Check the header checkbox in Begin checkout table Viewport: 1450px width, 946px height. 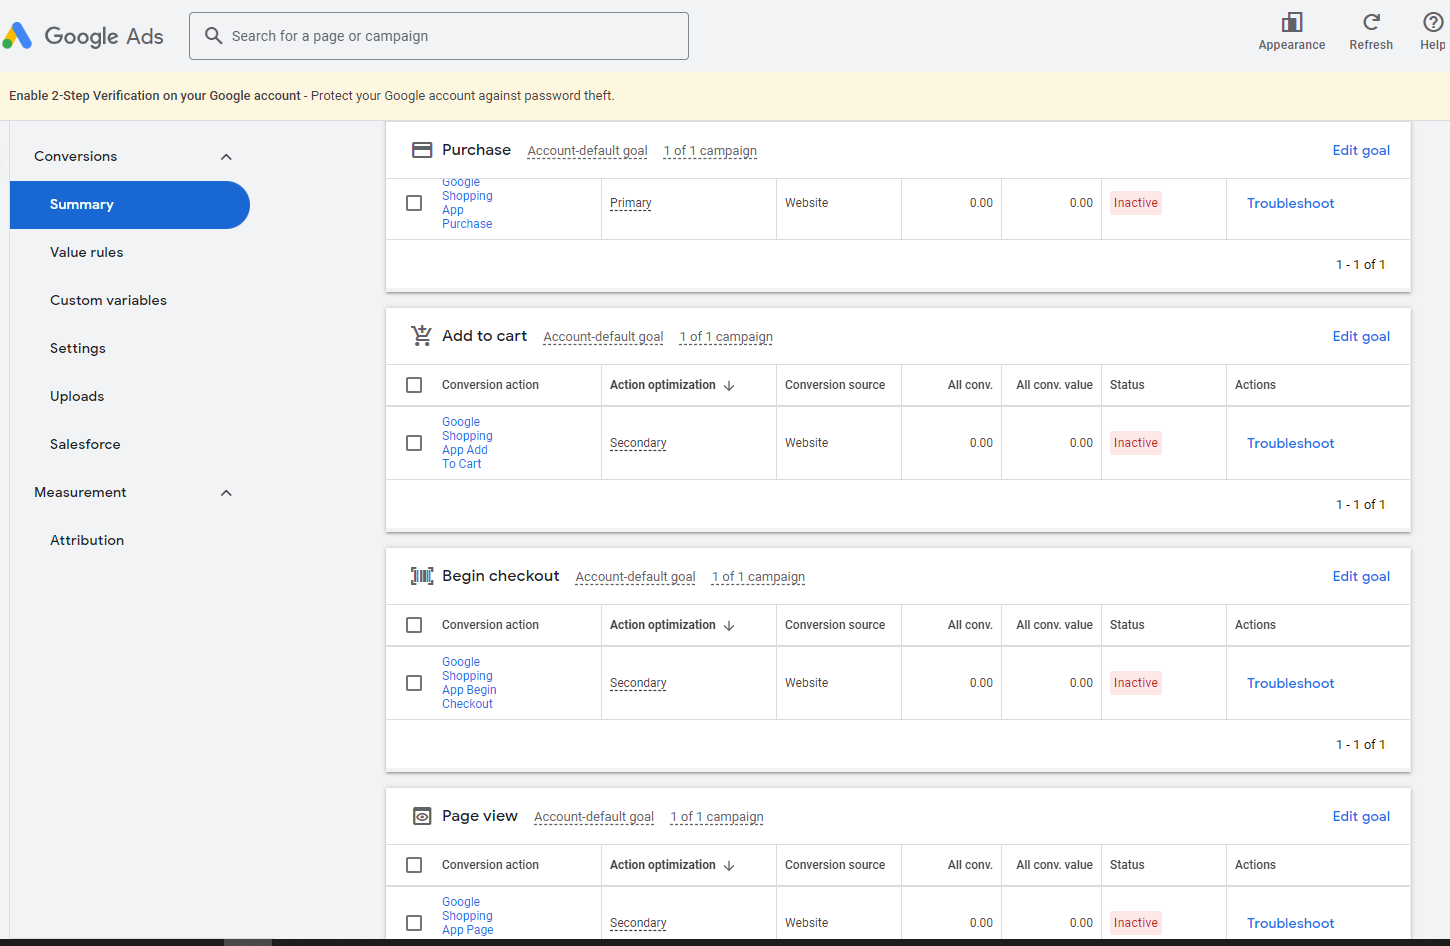point(414,624)
